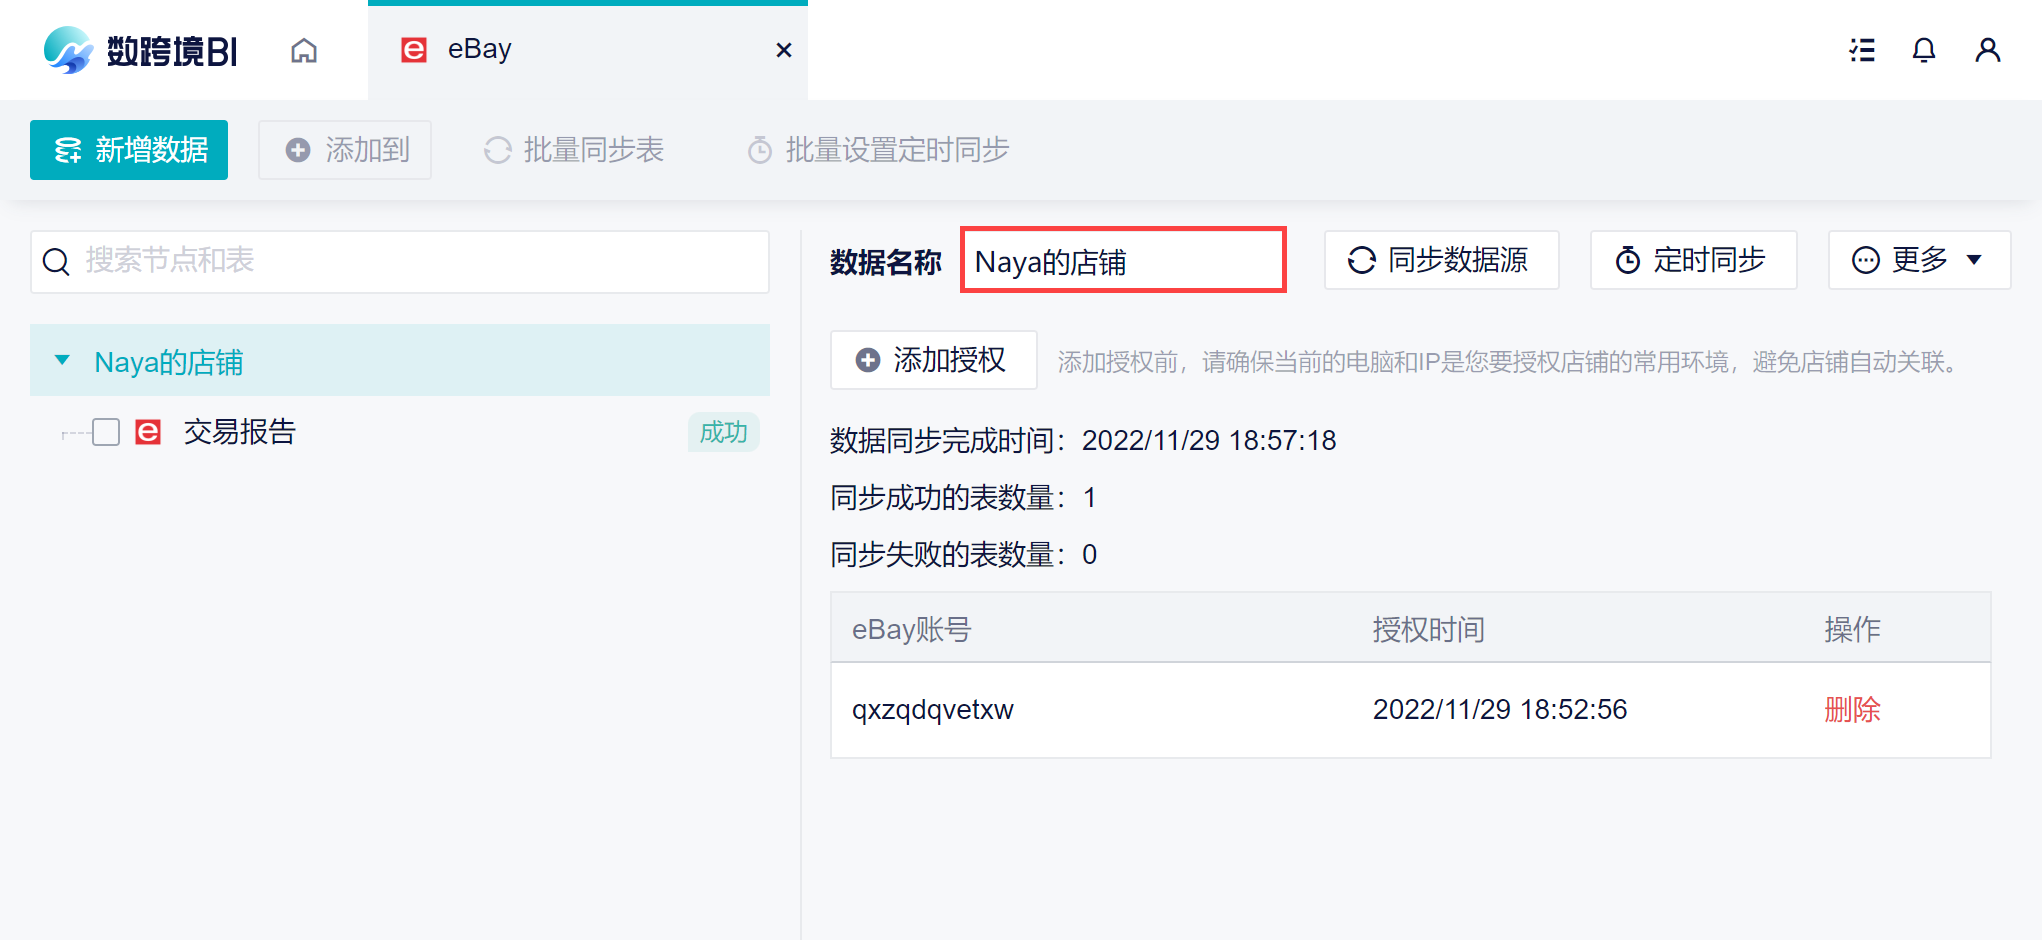Click the 成功 status tag
The width and height of the screenshot is (2042, 940).
(x=724, y=432)
